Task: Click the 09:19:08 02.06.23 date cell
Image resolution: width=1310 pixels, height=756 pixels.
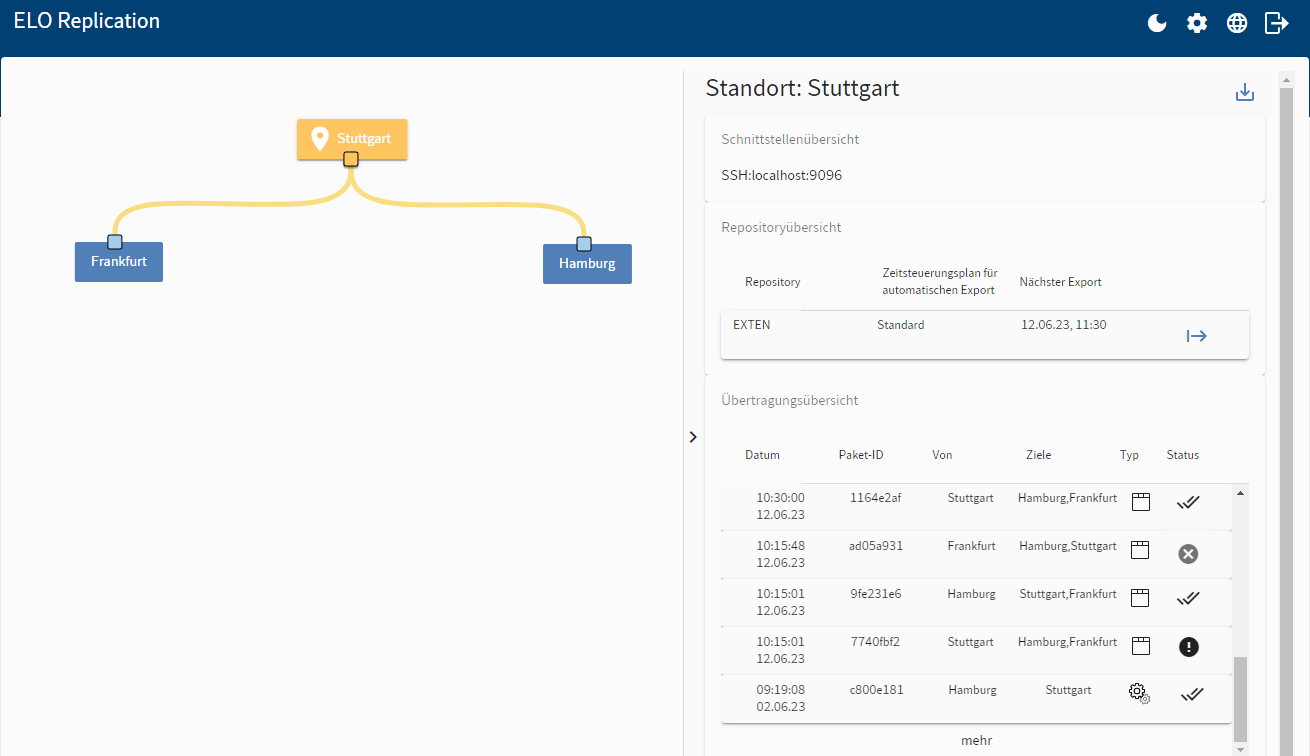Action: (x=780, y=698)
